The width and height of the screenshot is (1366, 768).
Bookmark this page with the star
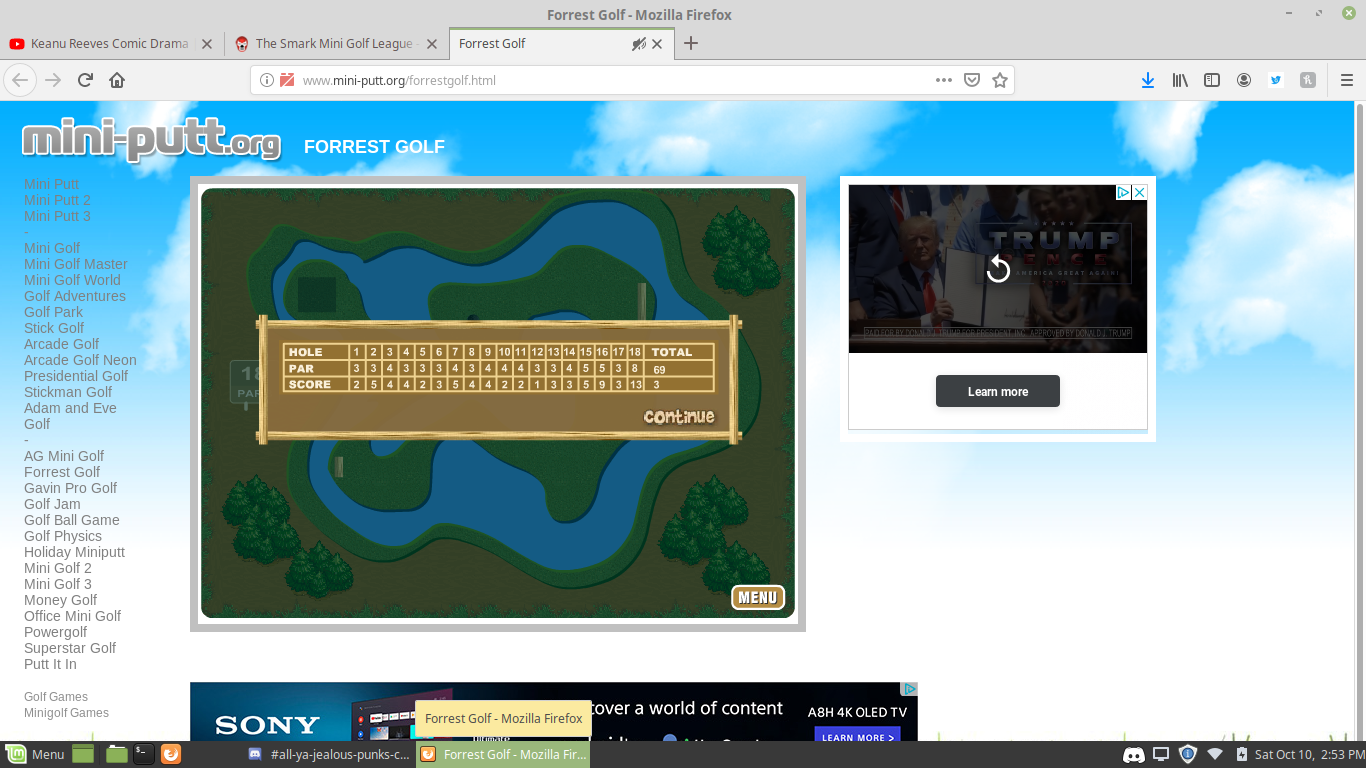pyautogui.click(x=999, y=80)
